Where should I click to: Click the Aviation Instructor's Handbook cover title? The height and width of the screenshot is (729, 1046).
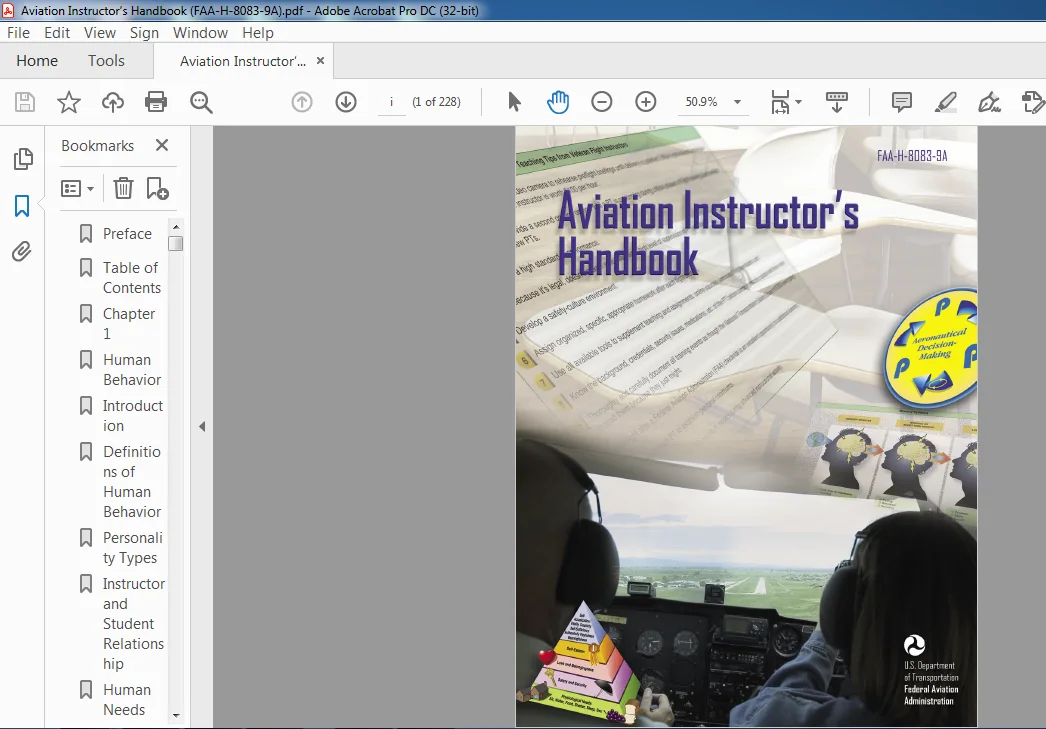pos(708,233)
